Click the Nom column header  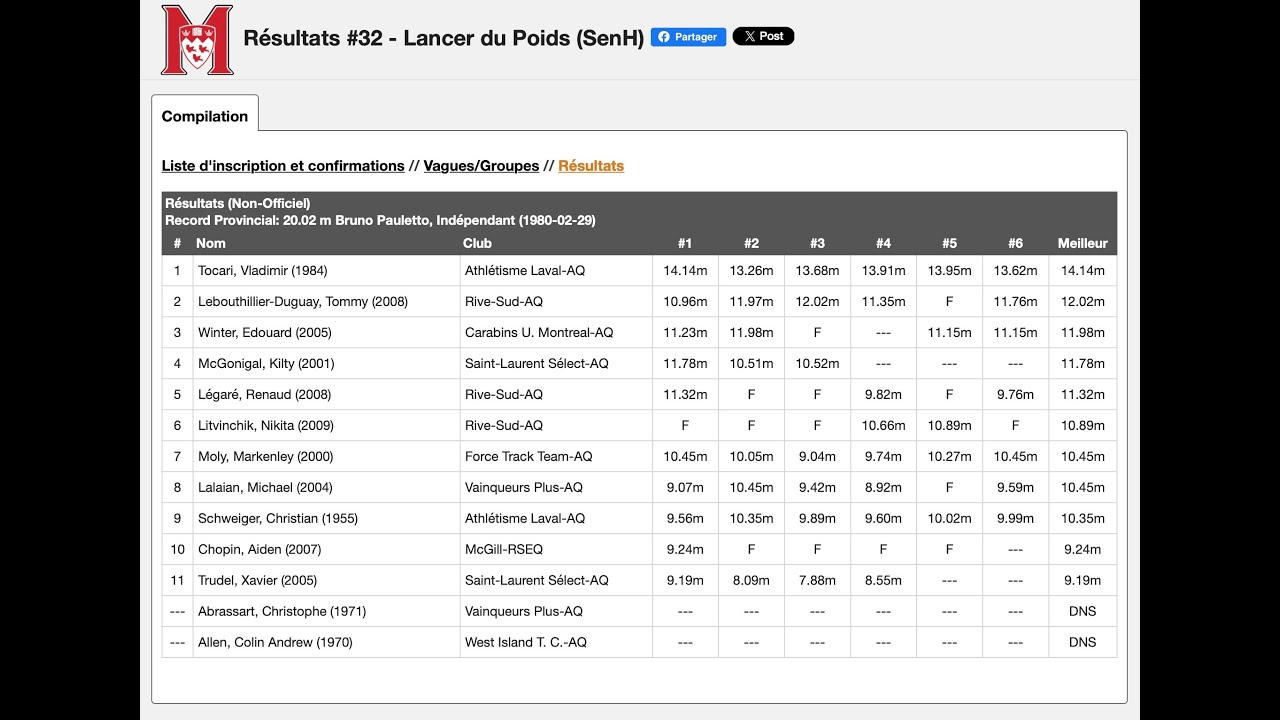(x=211, y=243)
